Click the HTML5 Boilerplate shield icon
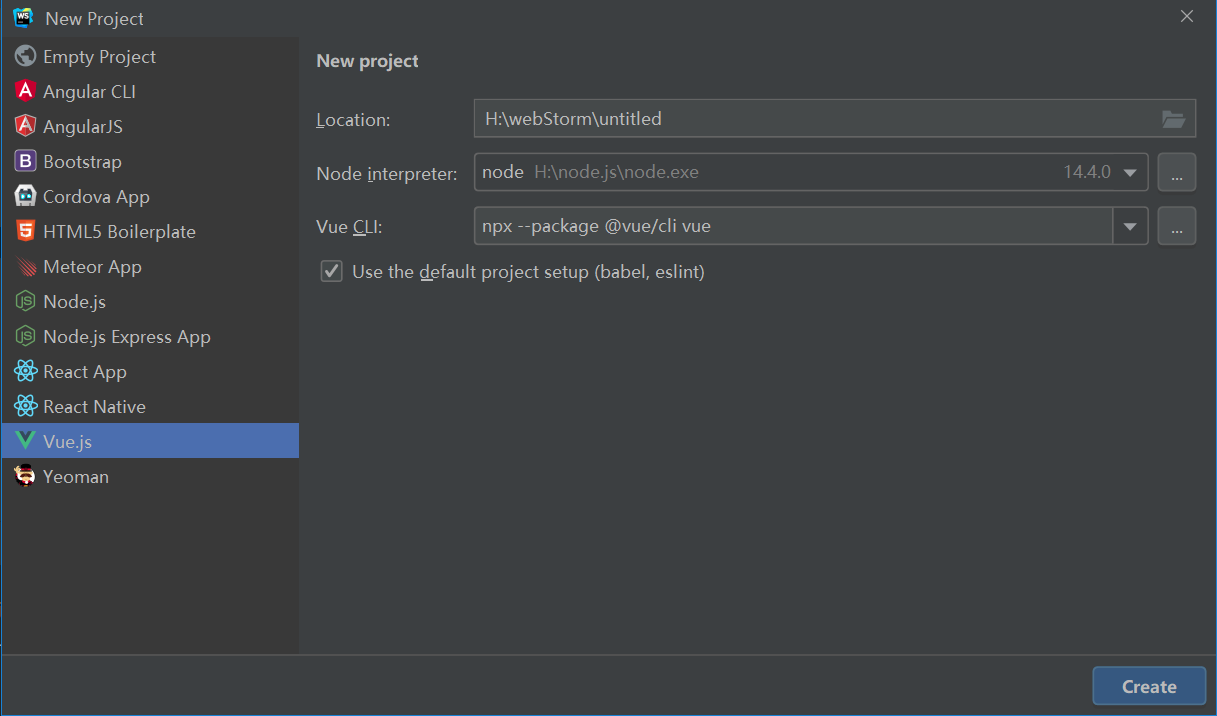Image resolution: width=1217 pixels, height=716 pixels. [x=25, y=232]
